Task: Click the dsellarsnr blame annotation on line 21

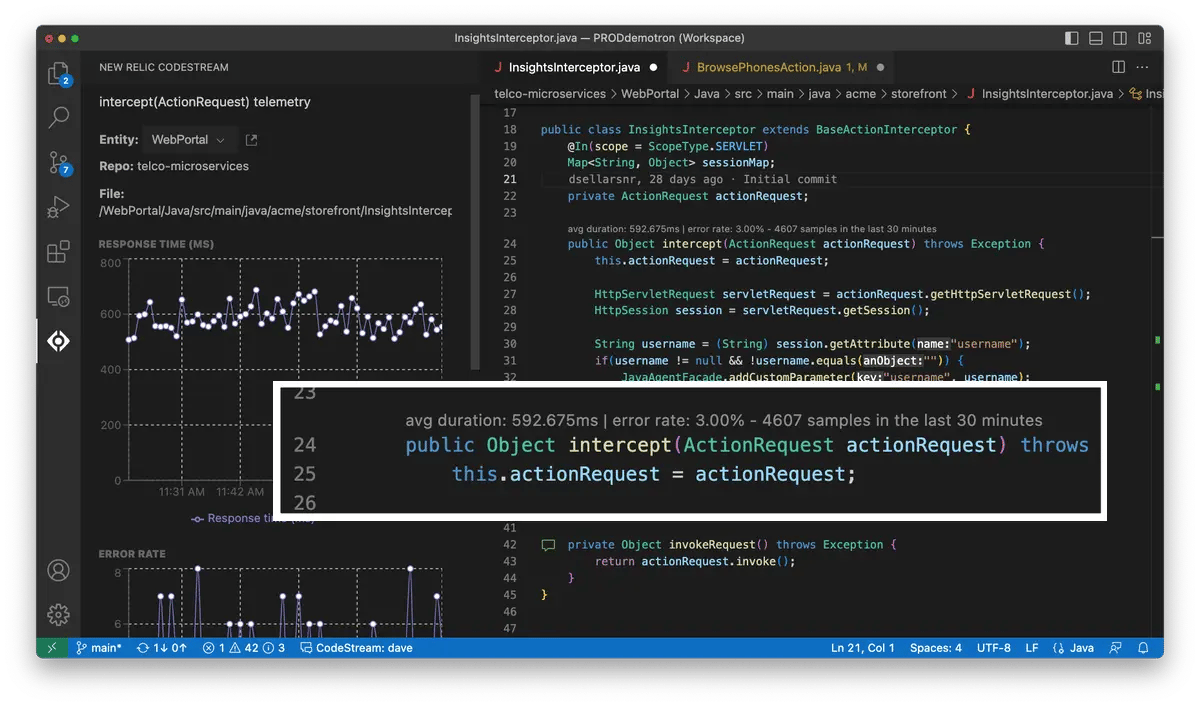Action: tap(701, 180)
